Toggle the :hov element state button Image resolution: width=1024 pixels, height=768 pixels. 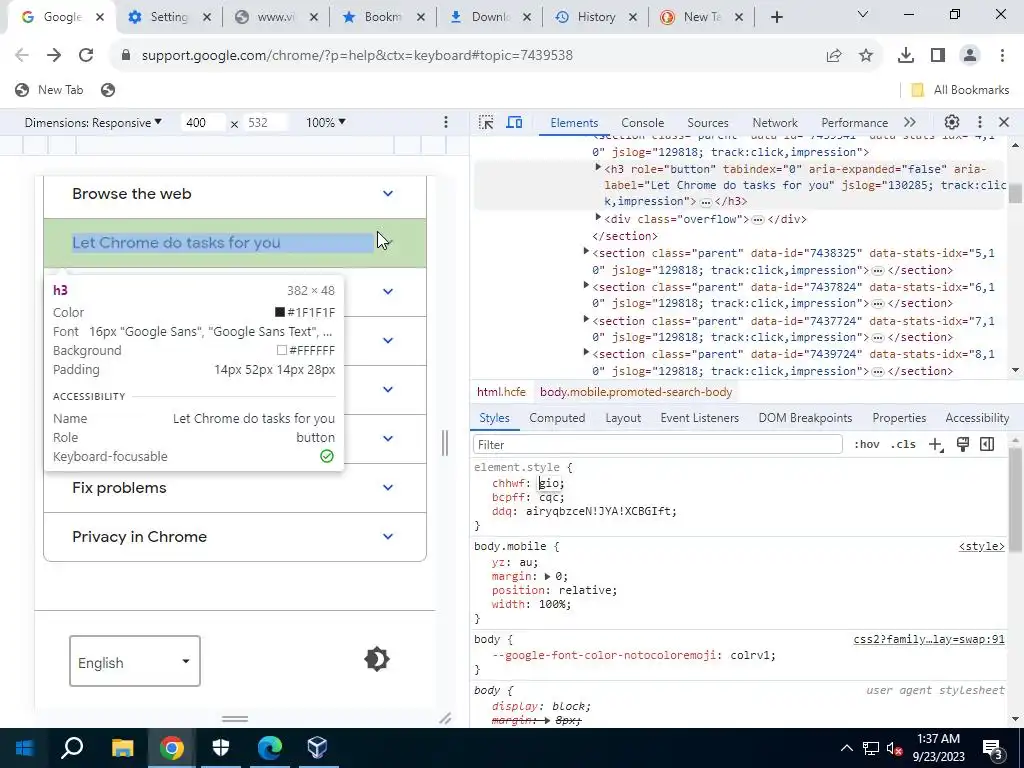pos(866,445)
